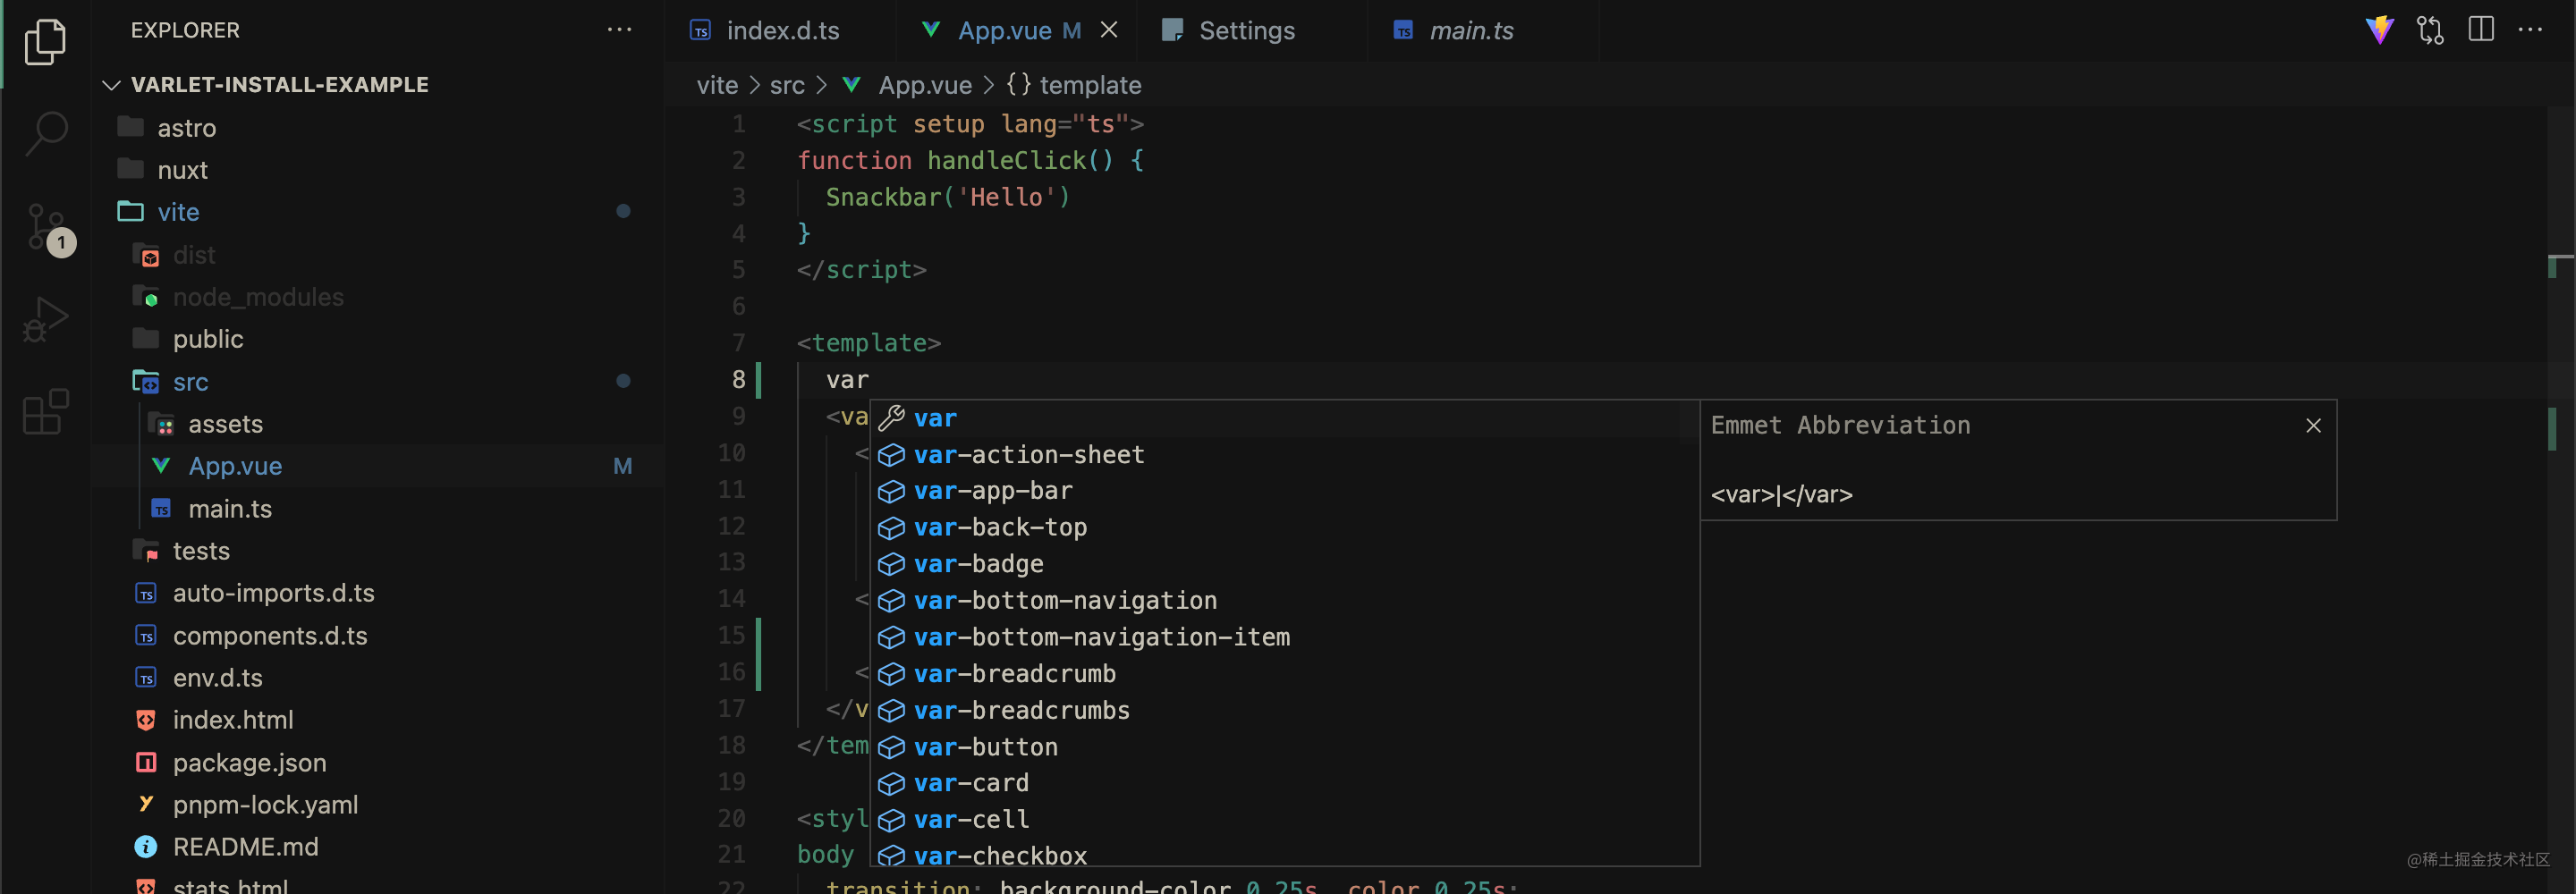Image resolution: width=2576 pixels, height=894 pixels.
Task: Open the Explorer view in activity bar
Action: click(45, 41)
